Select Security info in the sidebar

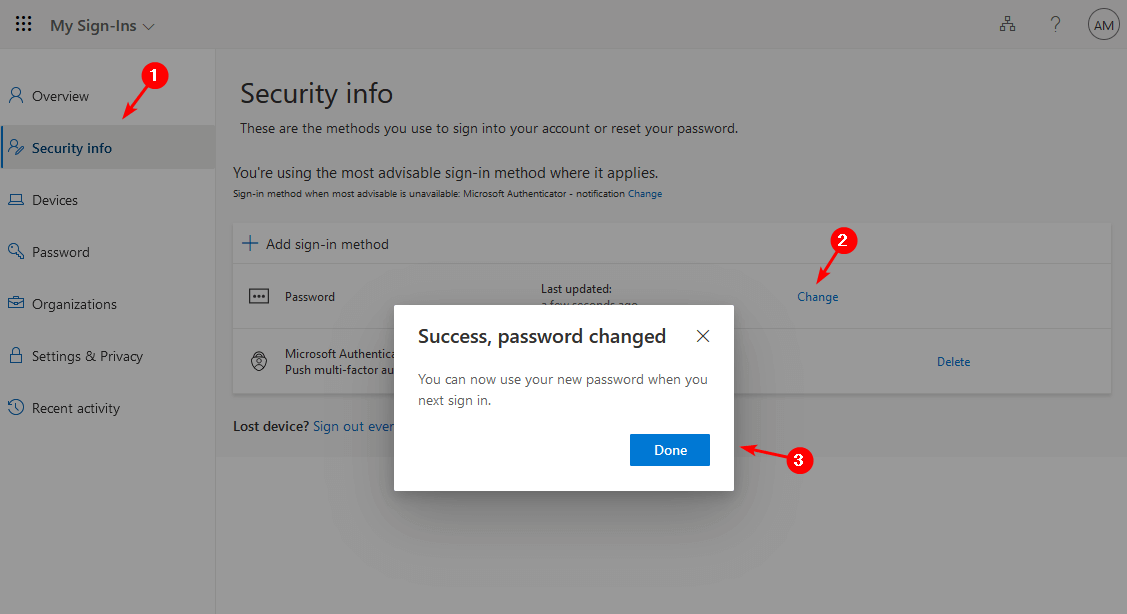tap(72, 148)
